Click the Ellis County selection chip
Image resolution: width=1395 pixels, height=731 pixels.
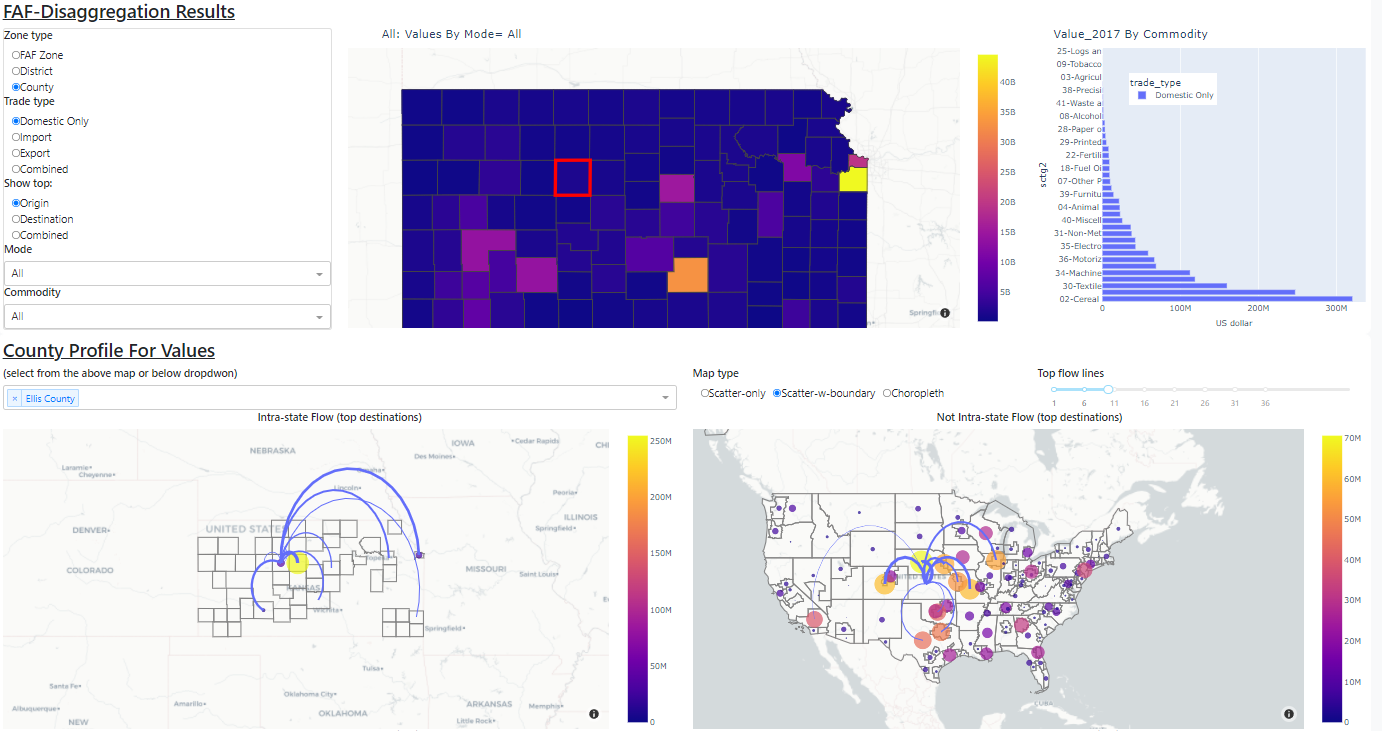tap(43, 398)
